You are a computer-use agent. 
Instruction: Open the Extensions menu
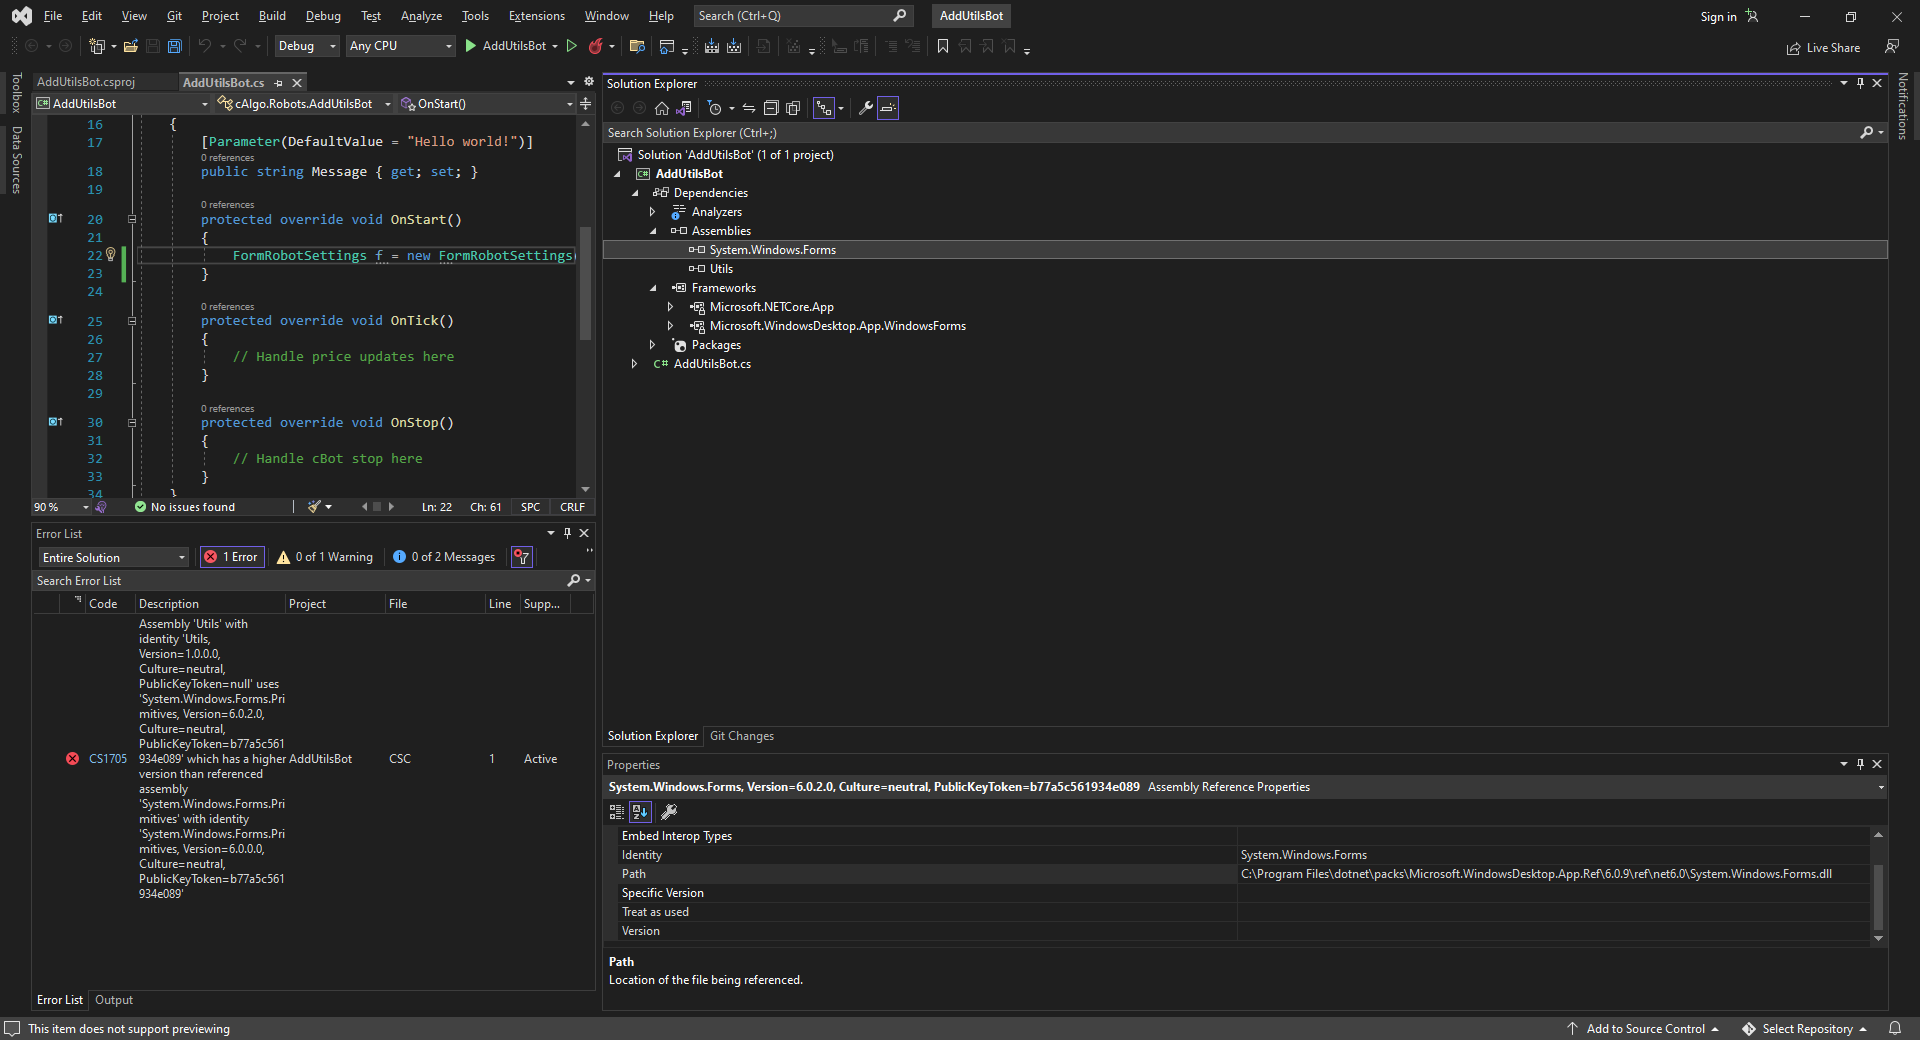pos(536,16)
